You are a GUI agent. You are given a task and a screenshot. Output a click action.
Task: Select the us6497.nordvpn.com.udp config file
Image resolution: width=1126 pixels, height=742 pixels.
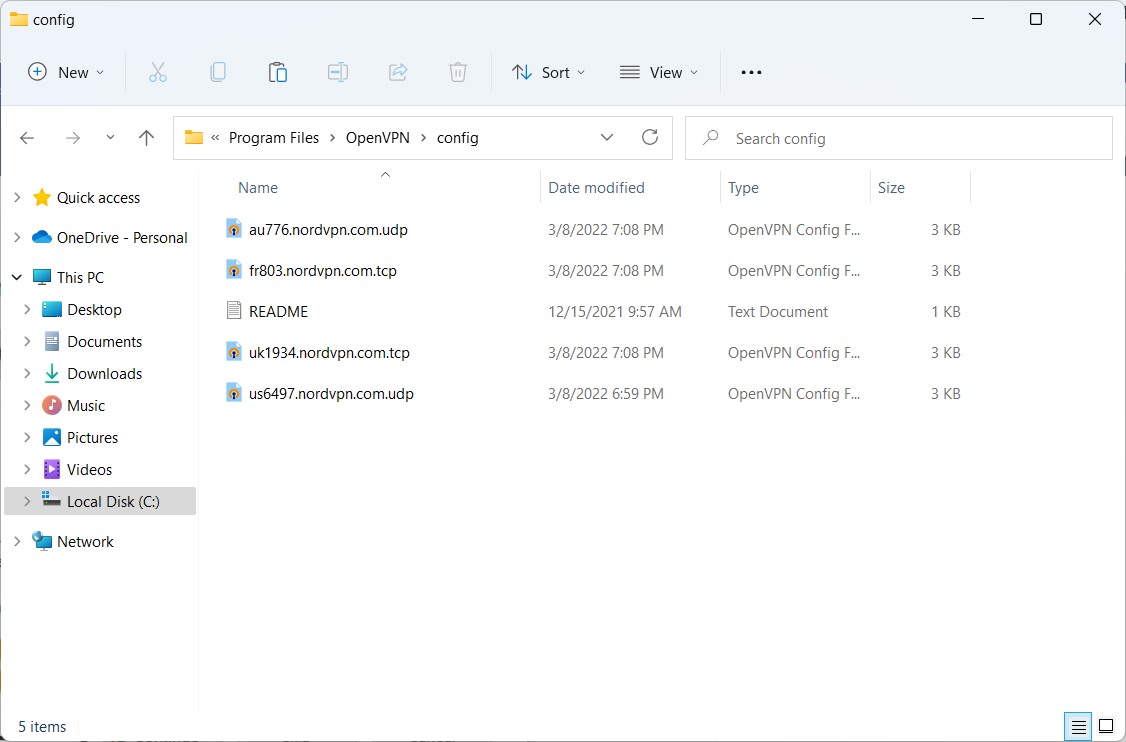pos(331,394)
